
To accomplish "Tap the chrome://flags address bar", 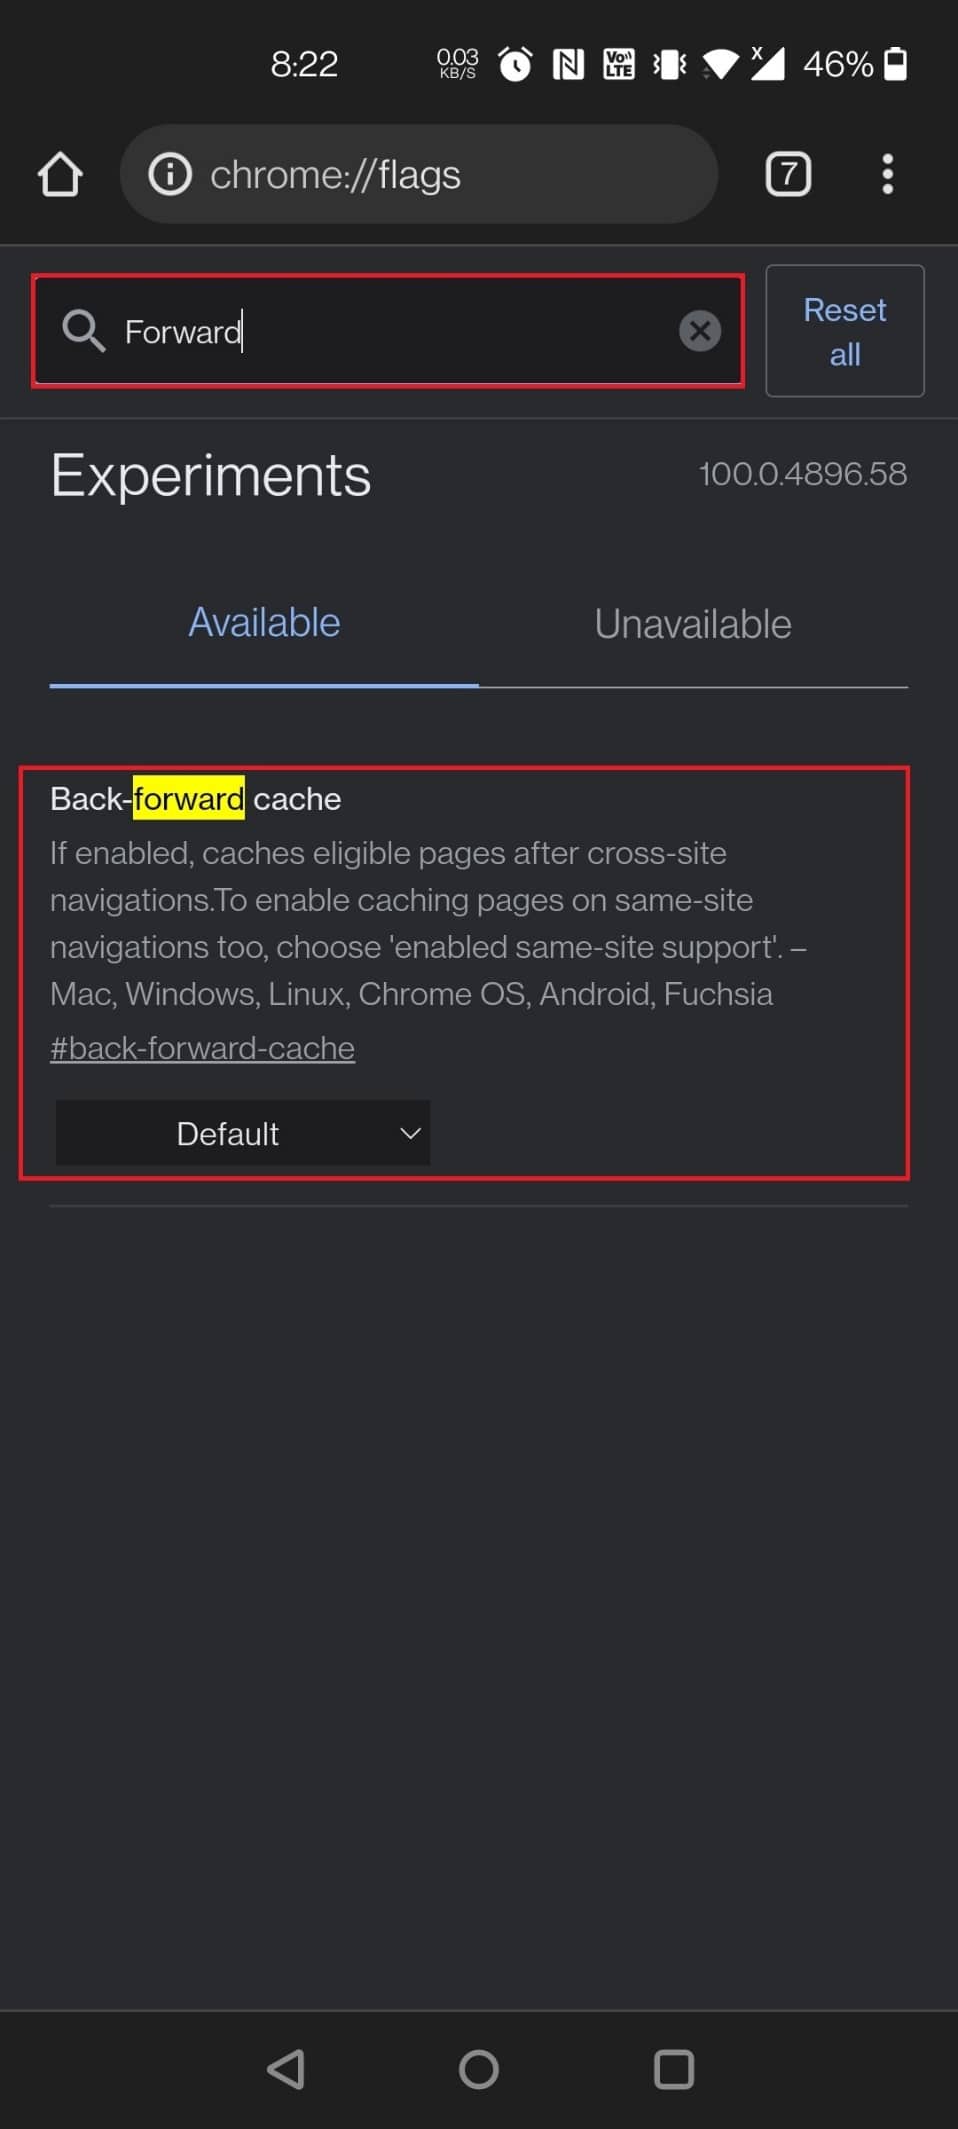I will coord(419,174).
